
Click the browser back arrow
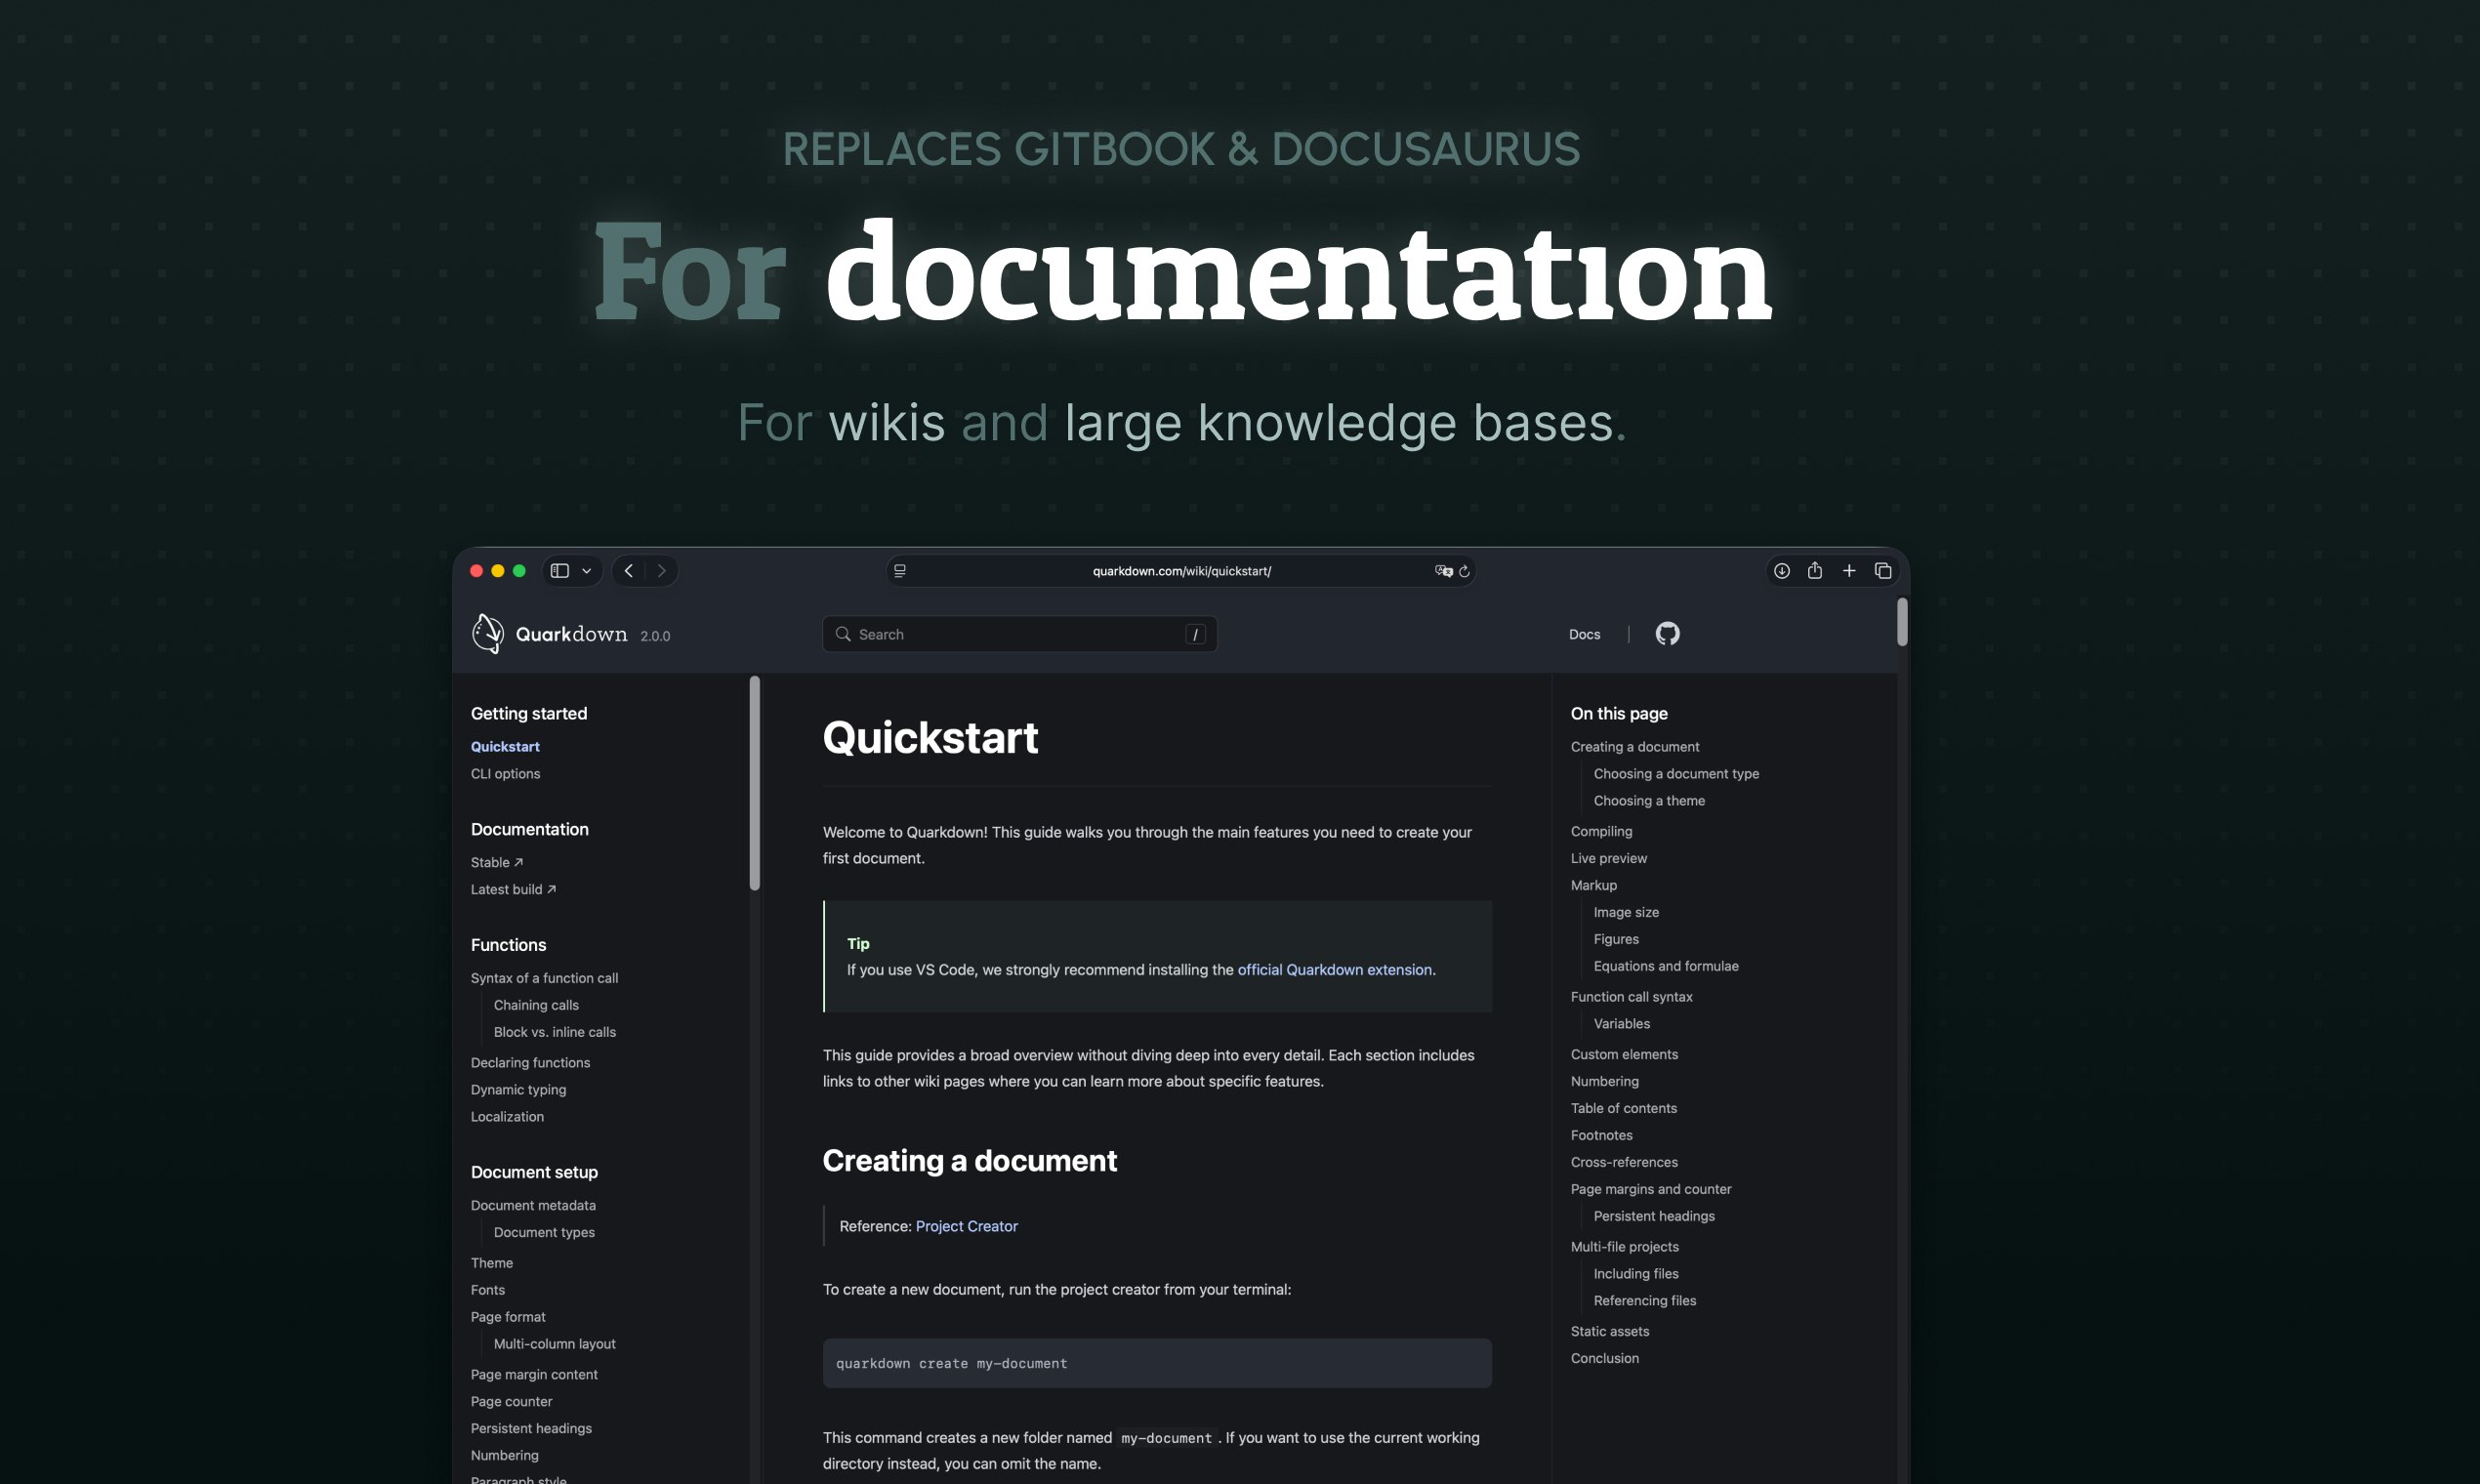pyautogui.click(x=628, y=571)
